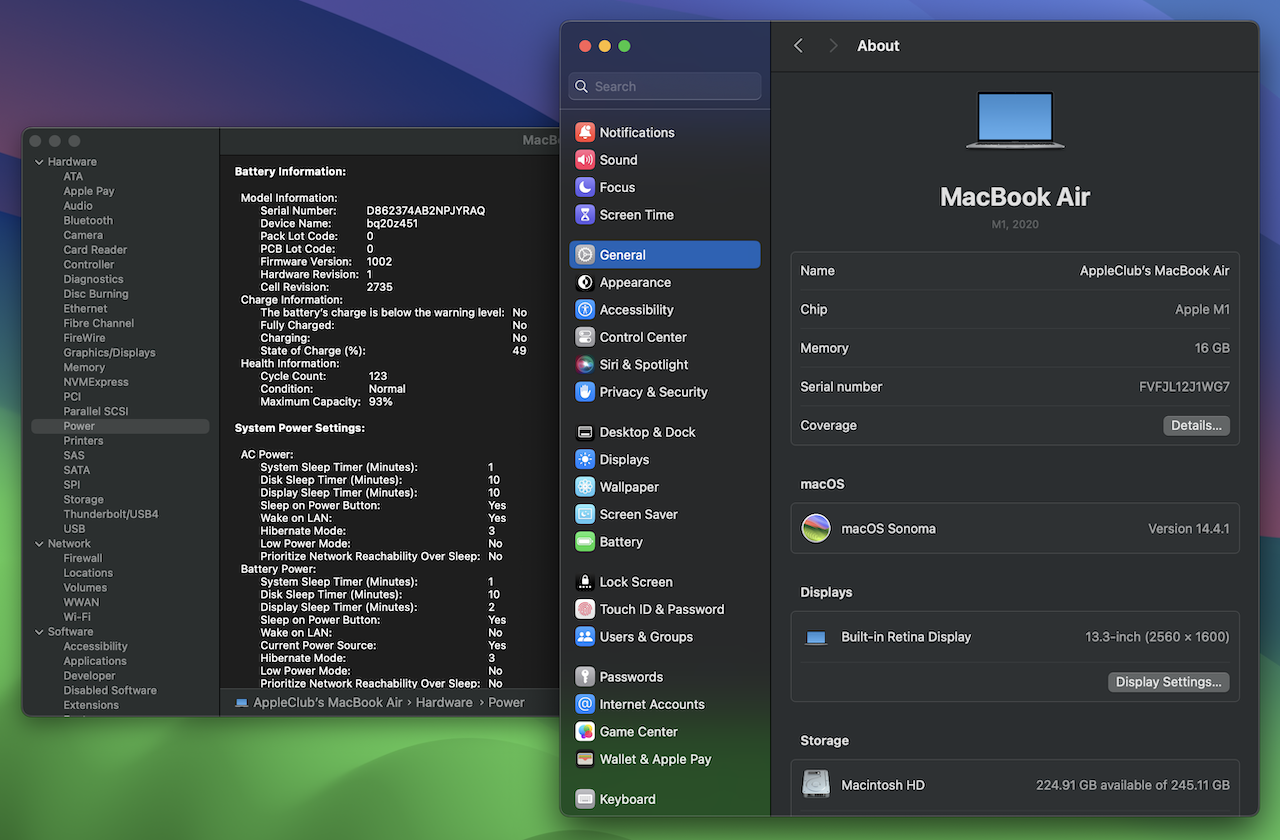Viewport: 1280px width, 840px height.
Task: Open the Wallpaper icon
Action: tap(585, 487)
